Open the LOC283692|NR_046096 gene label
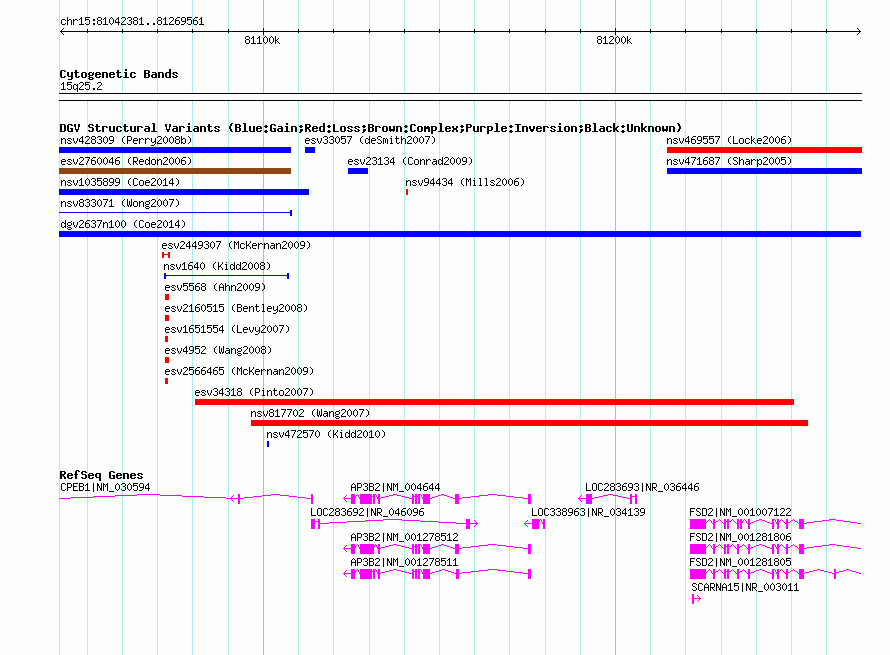The width and height of the screenshot is (890, 655). point(367,513)
